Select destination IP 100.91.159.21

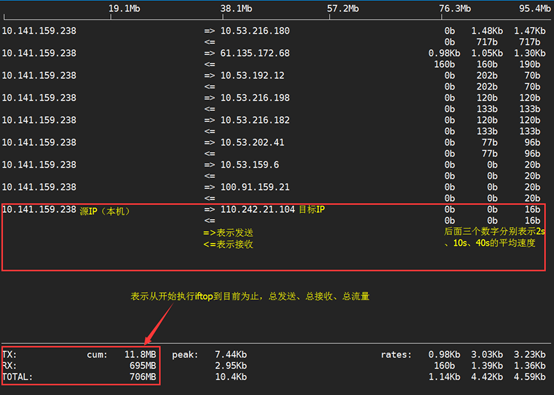coord(255,187)
